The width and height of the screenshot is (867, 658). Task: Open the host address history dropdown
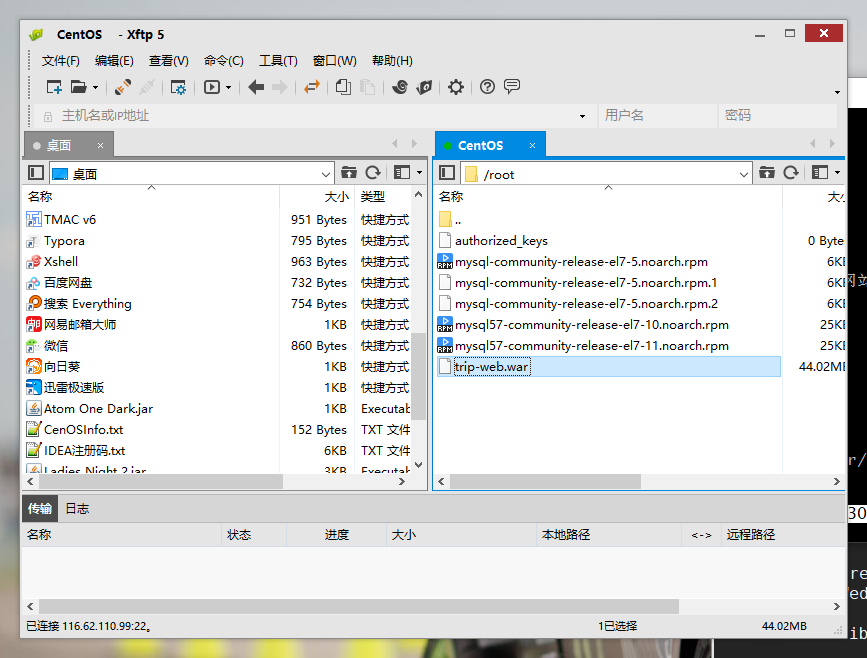point(582,116)
